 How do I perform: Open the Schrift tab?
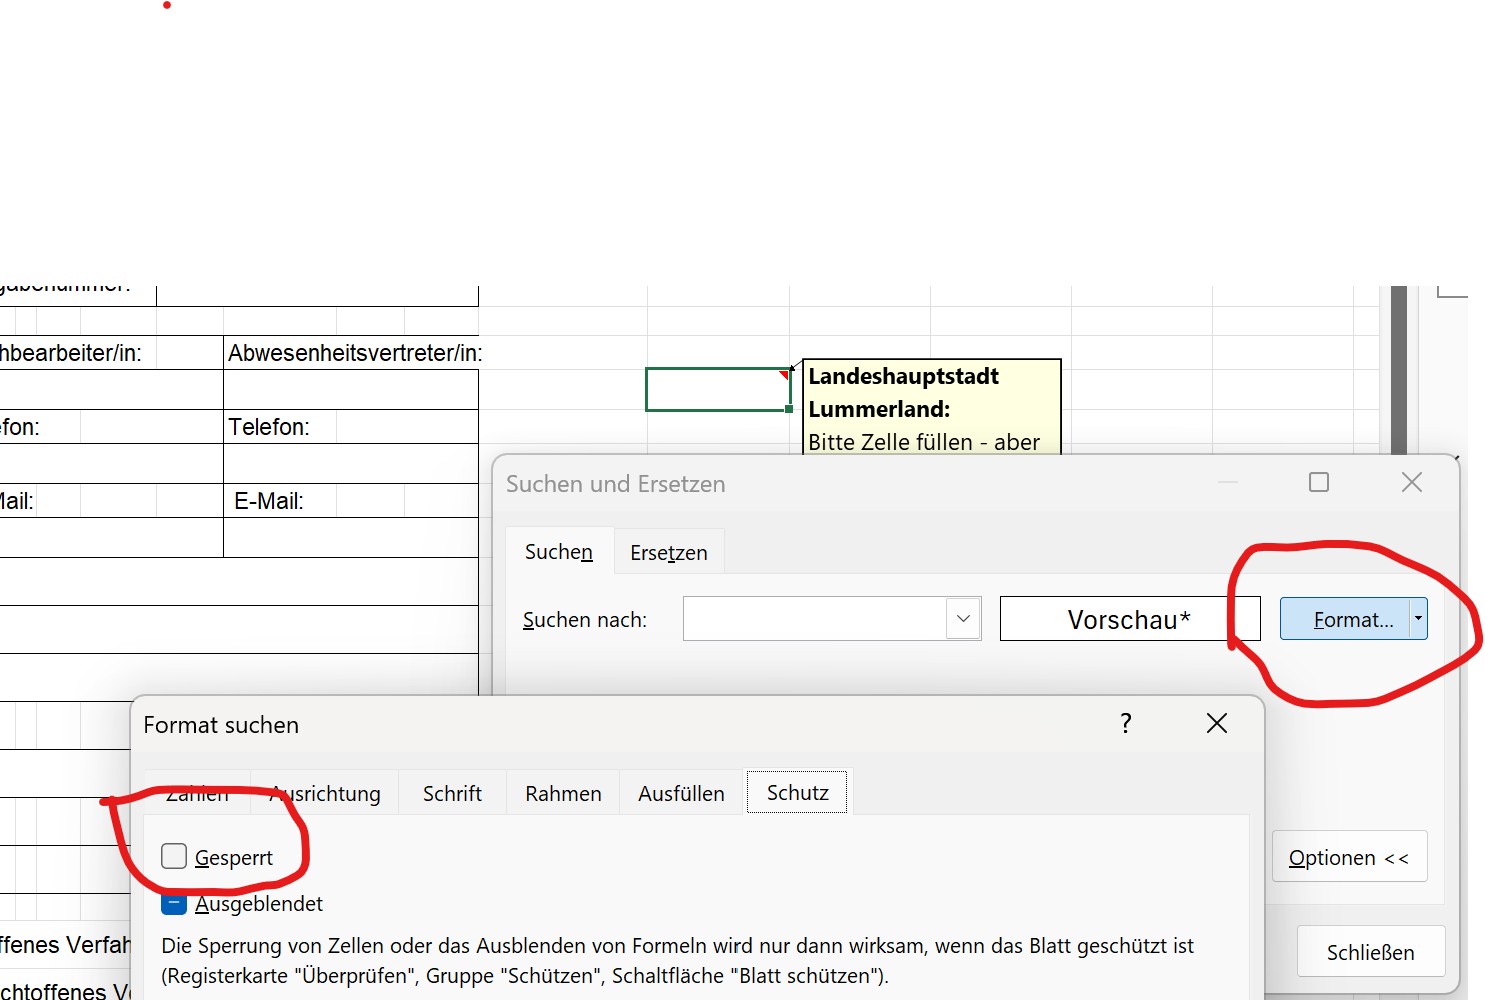452,794
